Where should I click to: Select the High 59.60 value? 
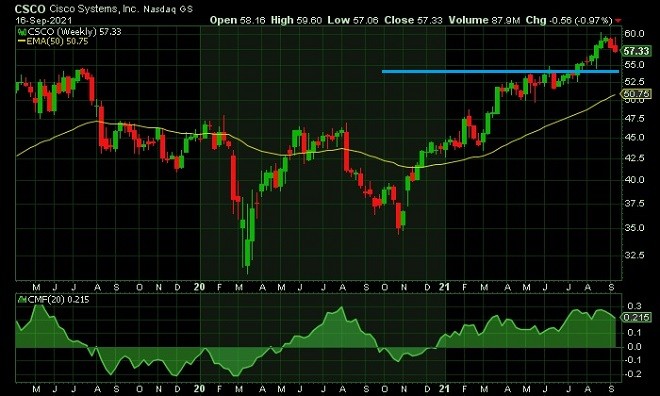[296, 20]
